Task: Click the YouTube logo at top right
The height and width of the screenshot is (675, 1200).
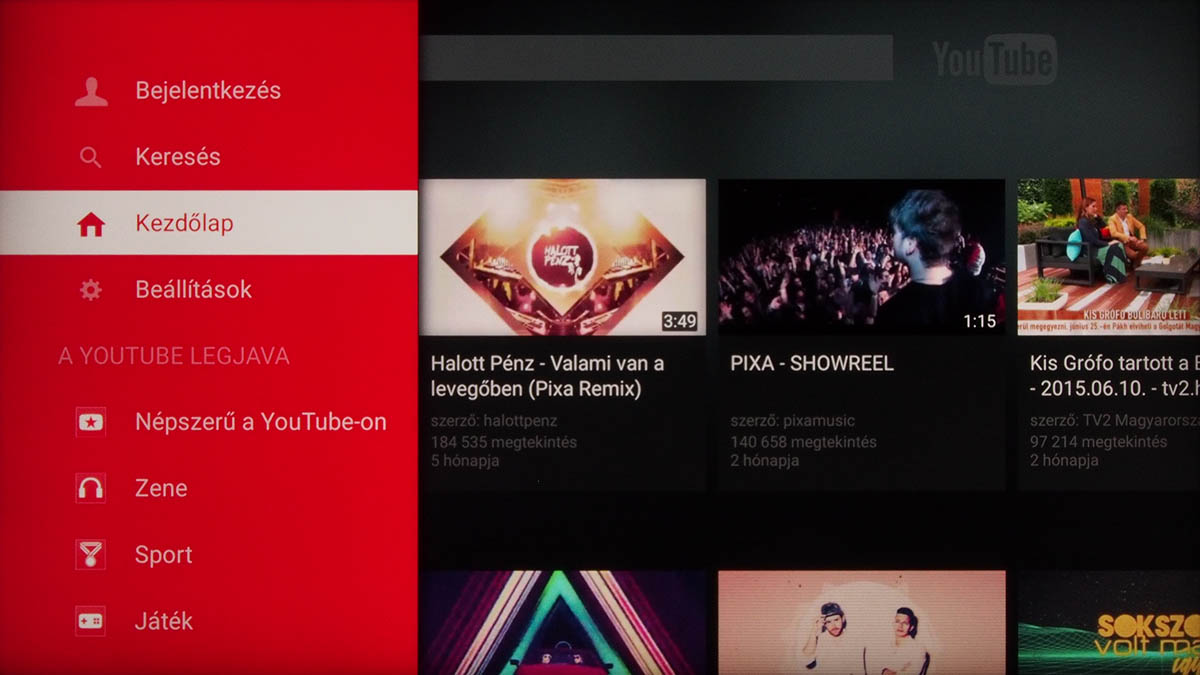Action: (994, 59)
